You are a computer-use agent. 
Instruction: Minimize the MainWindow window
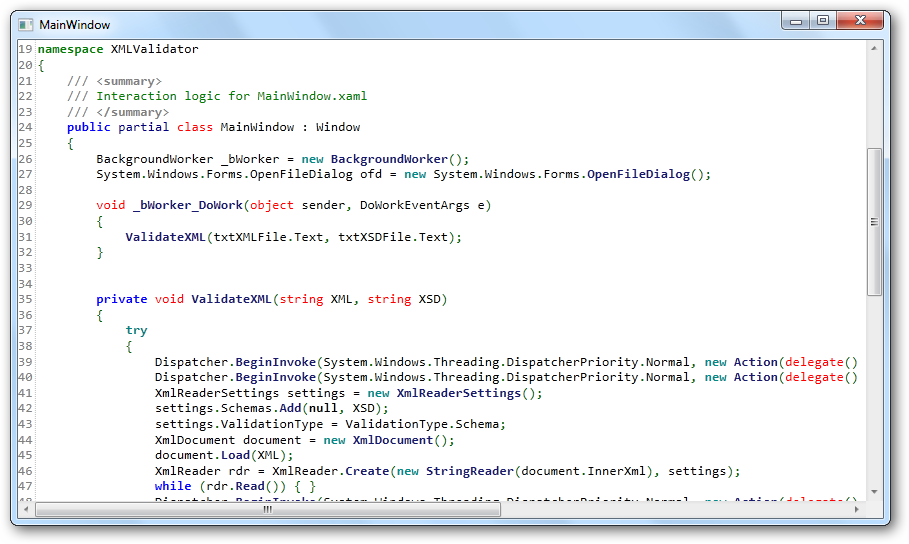coord(796,21)
